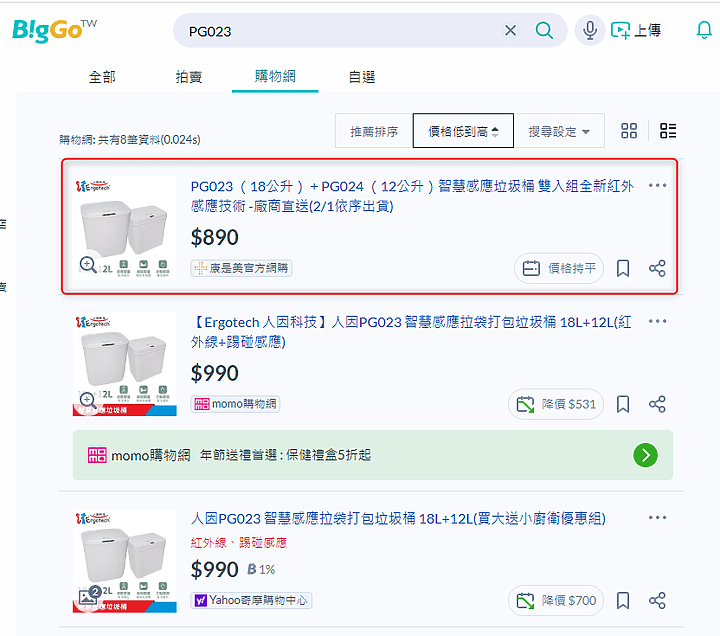720x636 pixels.
Task: Click the momo item product thumbnail
Action: (124, 364)
